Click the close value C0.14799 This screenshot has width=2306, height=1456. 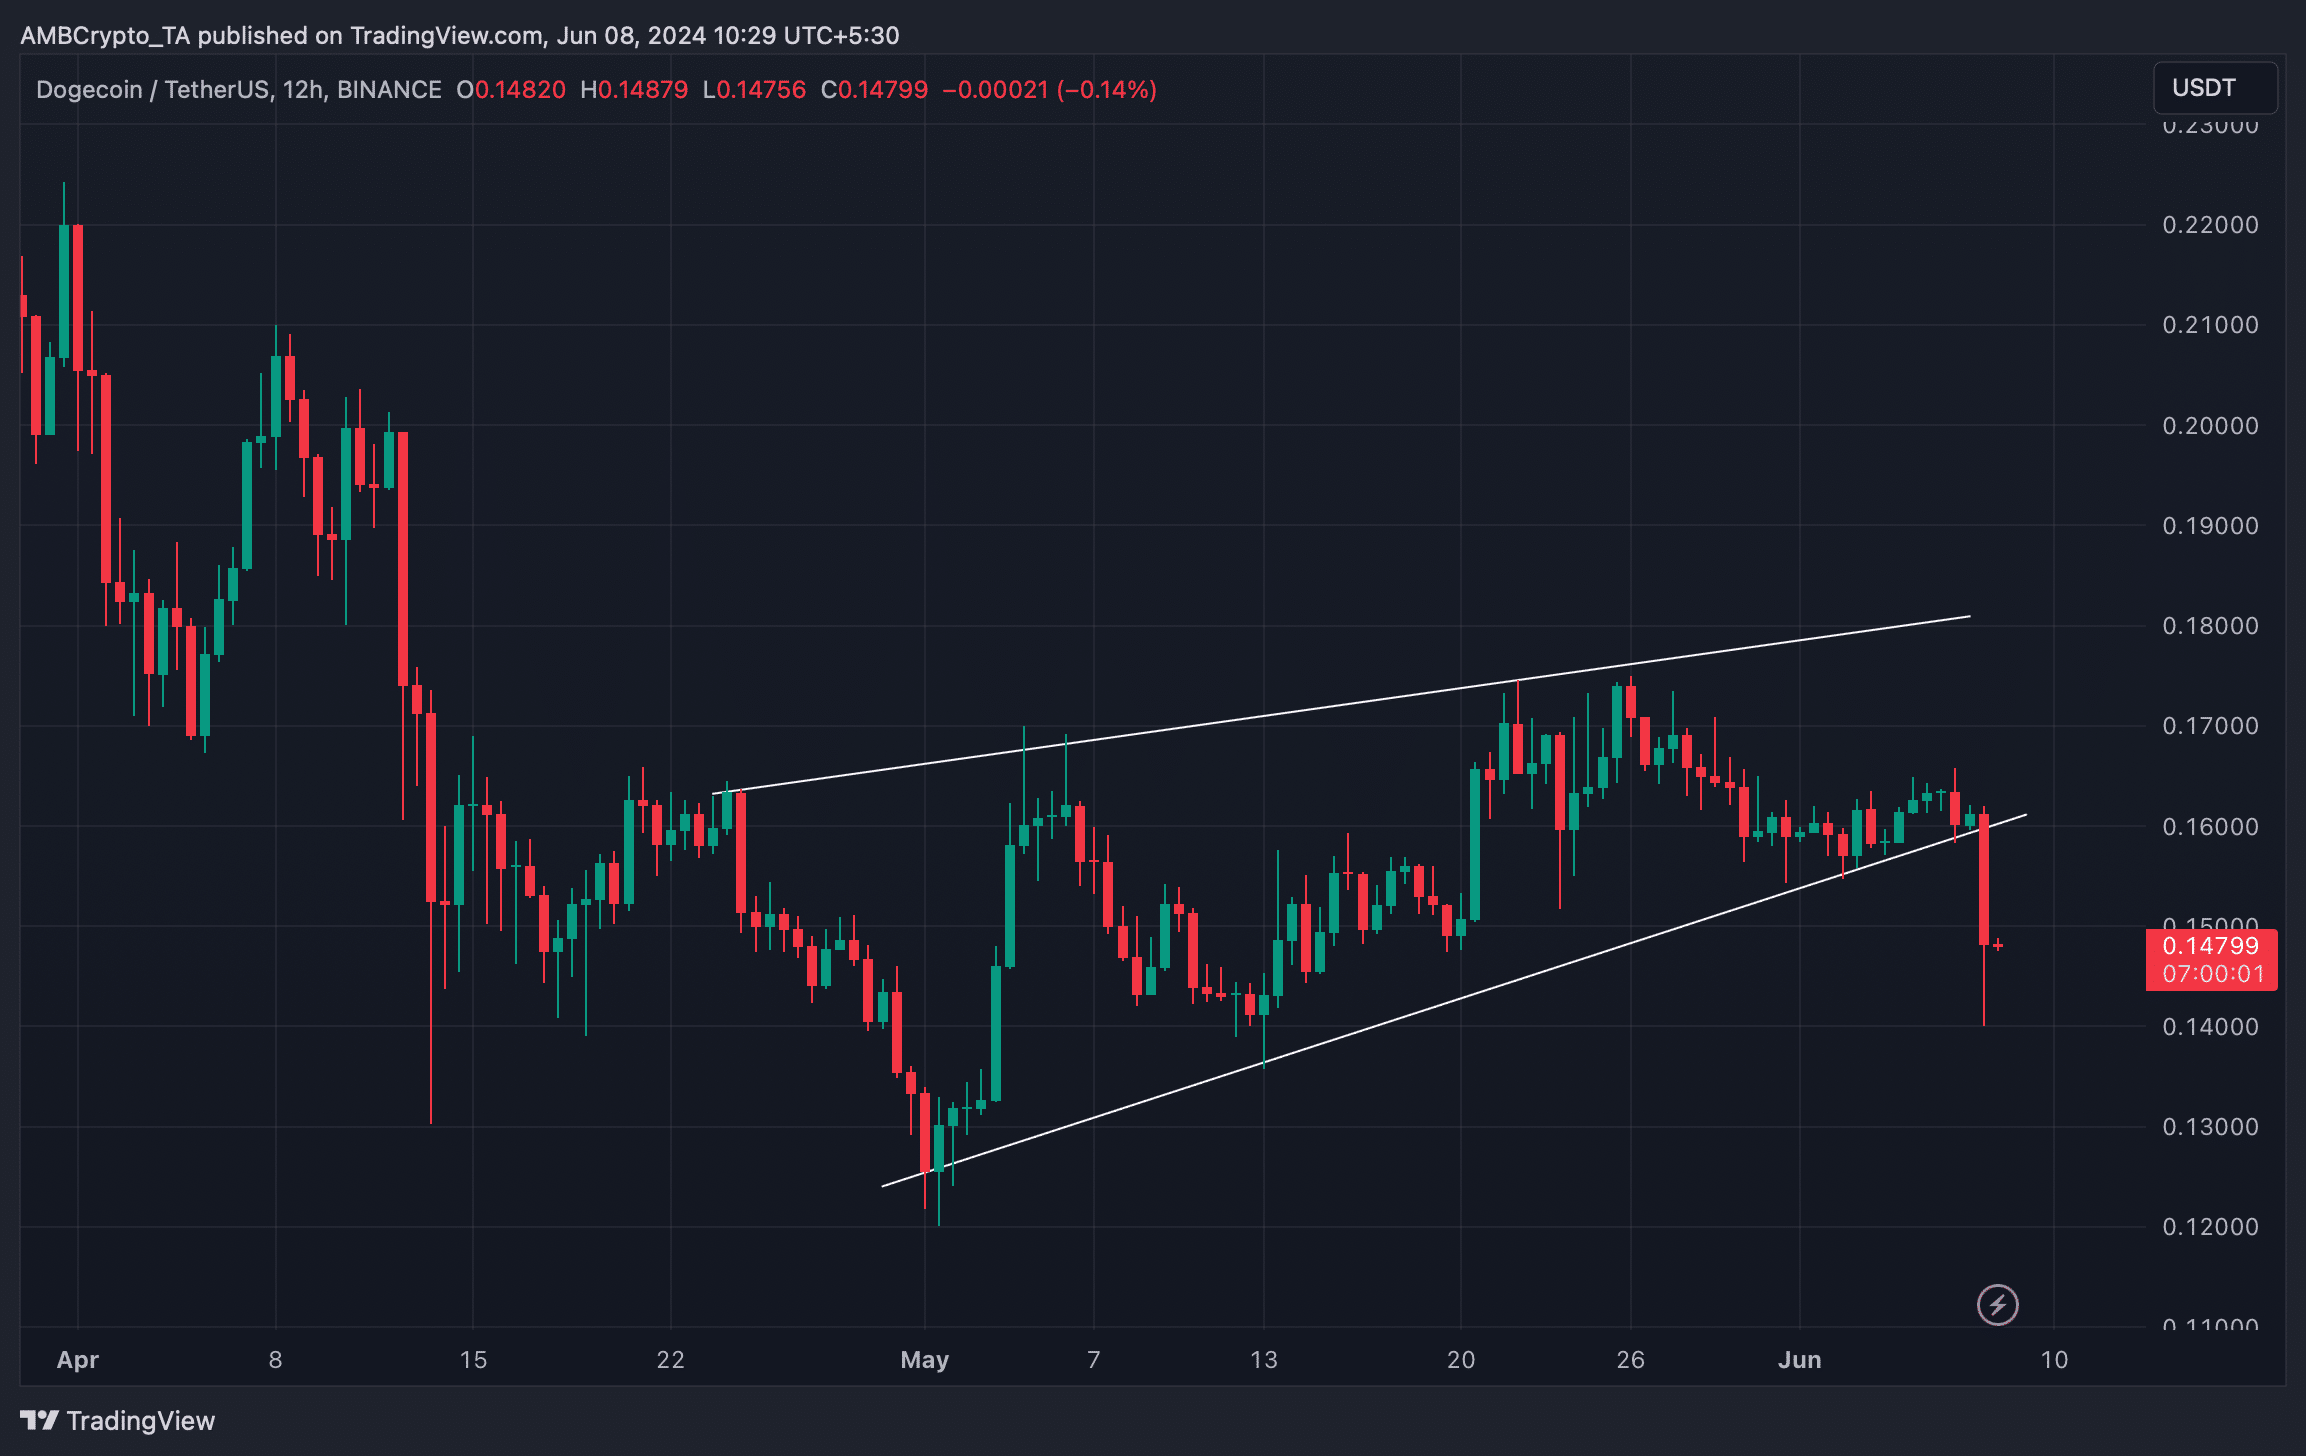tap(874, 90)
